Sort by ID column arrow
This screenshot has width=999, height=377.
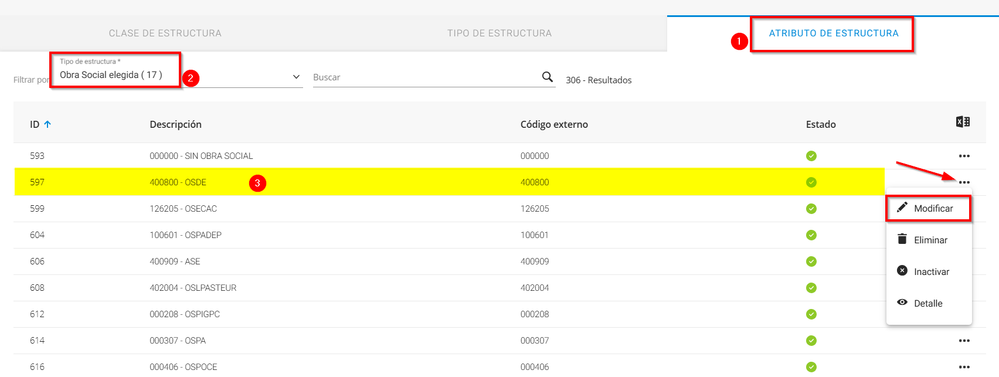[47, 125]
